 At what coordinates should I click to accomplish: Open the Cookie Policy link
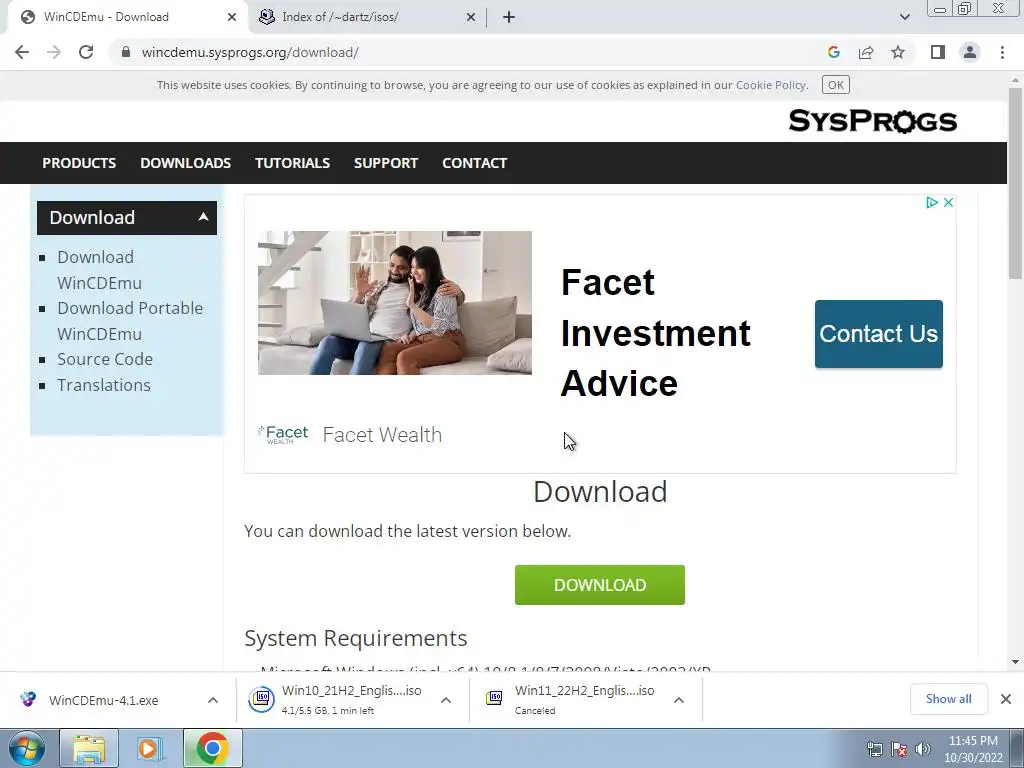click(x=771, y=85)
